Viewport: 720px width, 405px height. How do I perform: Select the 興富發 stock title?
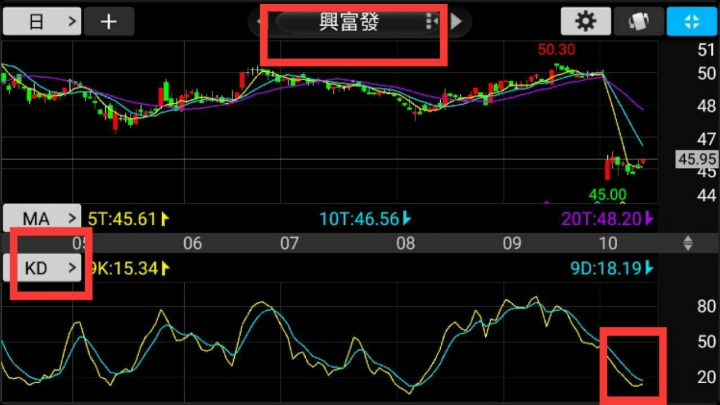point(349,22)
